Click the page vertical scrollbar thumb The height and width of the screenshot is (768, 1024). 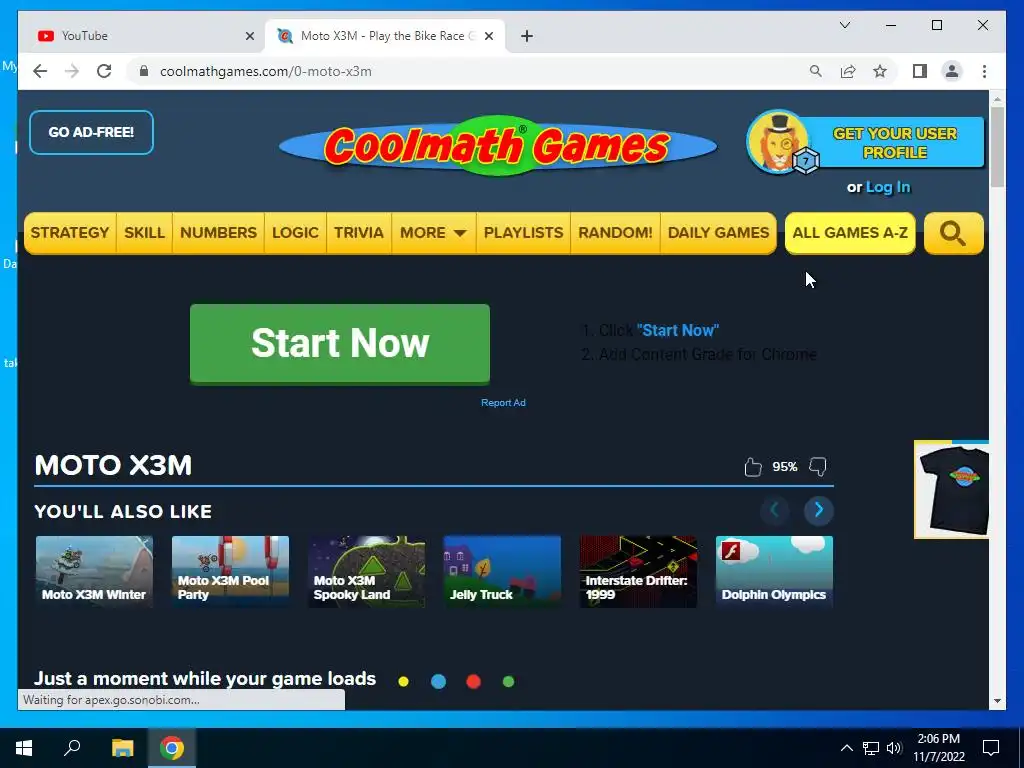coord(997,147)
